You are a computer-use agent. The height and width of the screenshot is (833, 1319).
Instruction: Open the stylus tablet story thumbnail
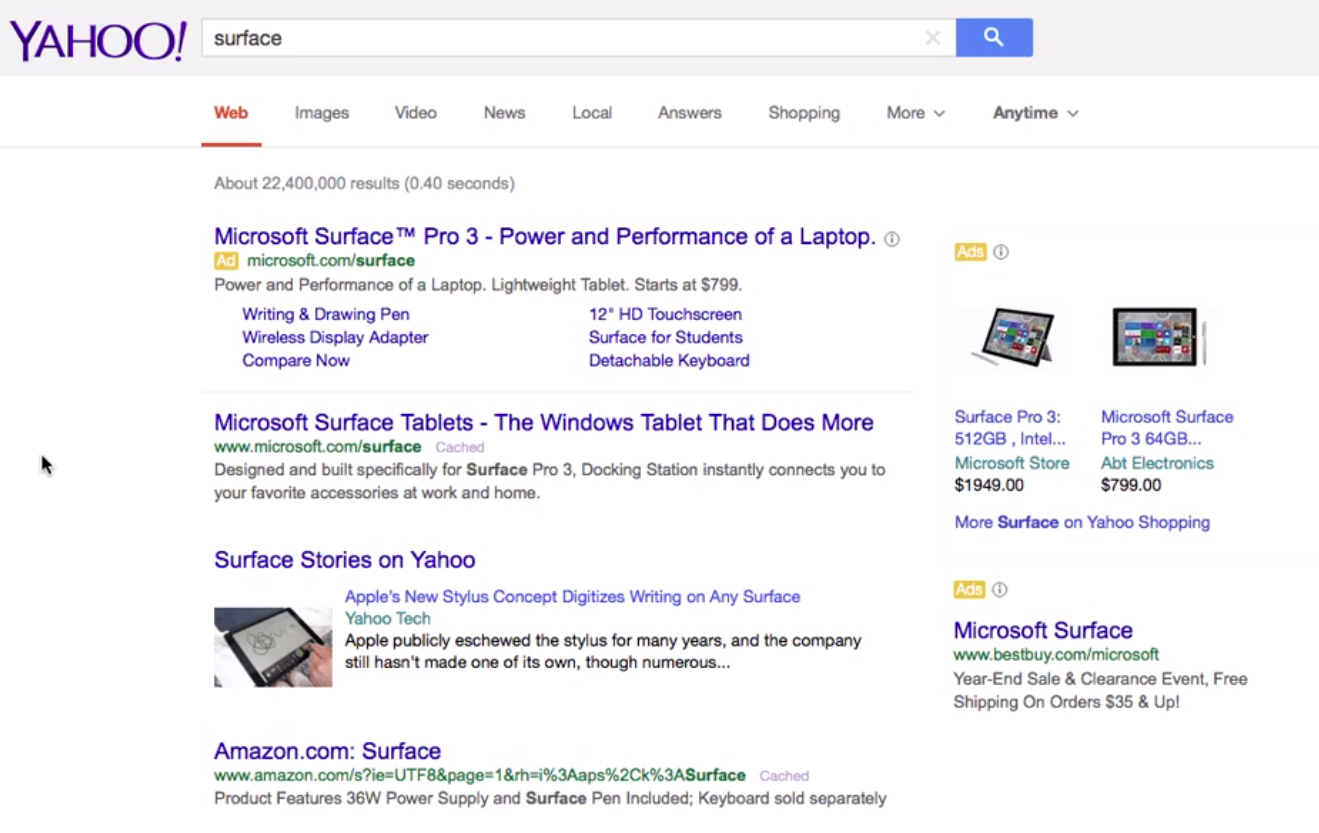click(273, 647)
